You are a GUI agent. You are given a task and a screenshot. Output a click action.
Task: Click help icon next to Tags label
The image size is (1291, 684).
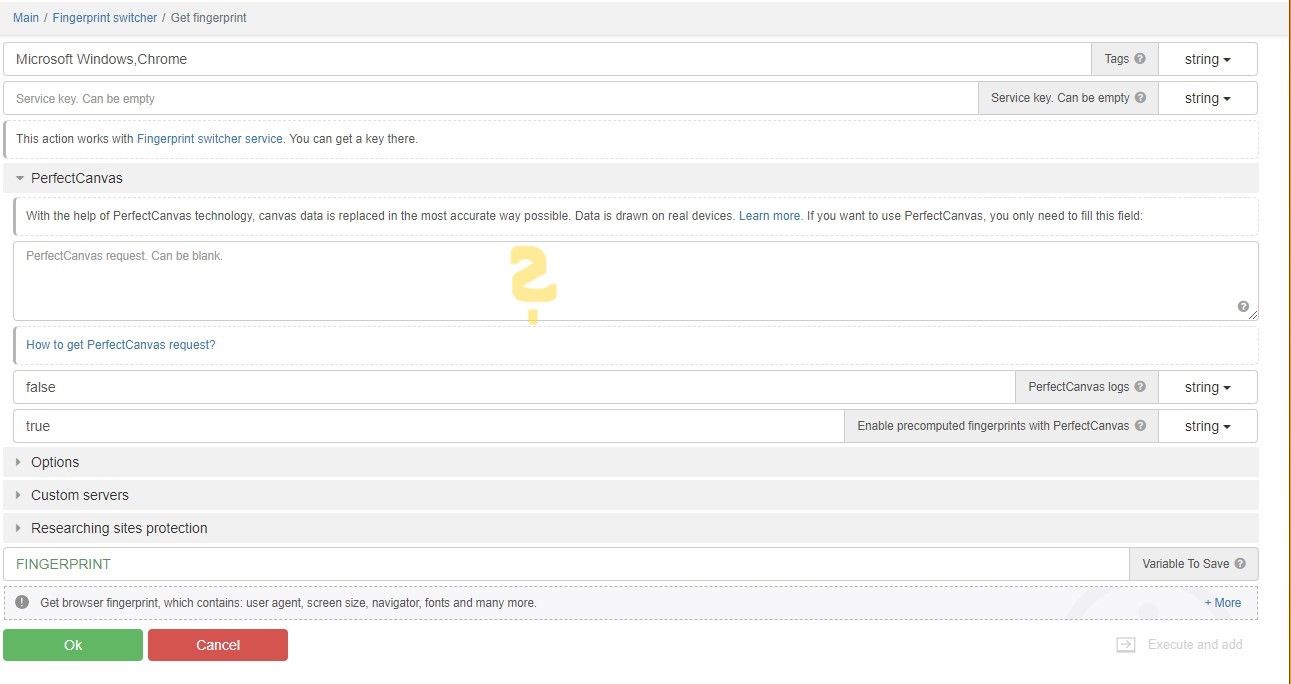1140,59
